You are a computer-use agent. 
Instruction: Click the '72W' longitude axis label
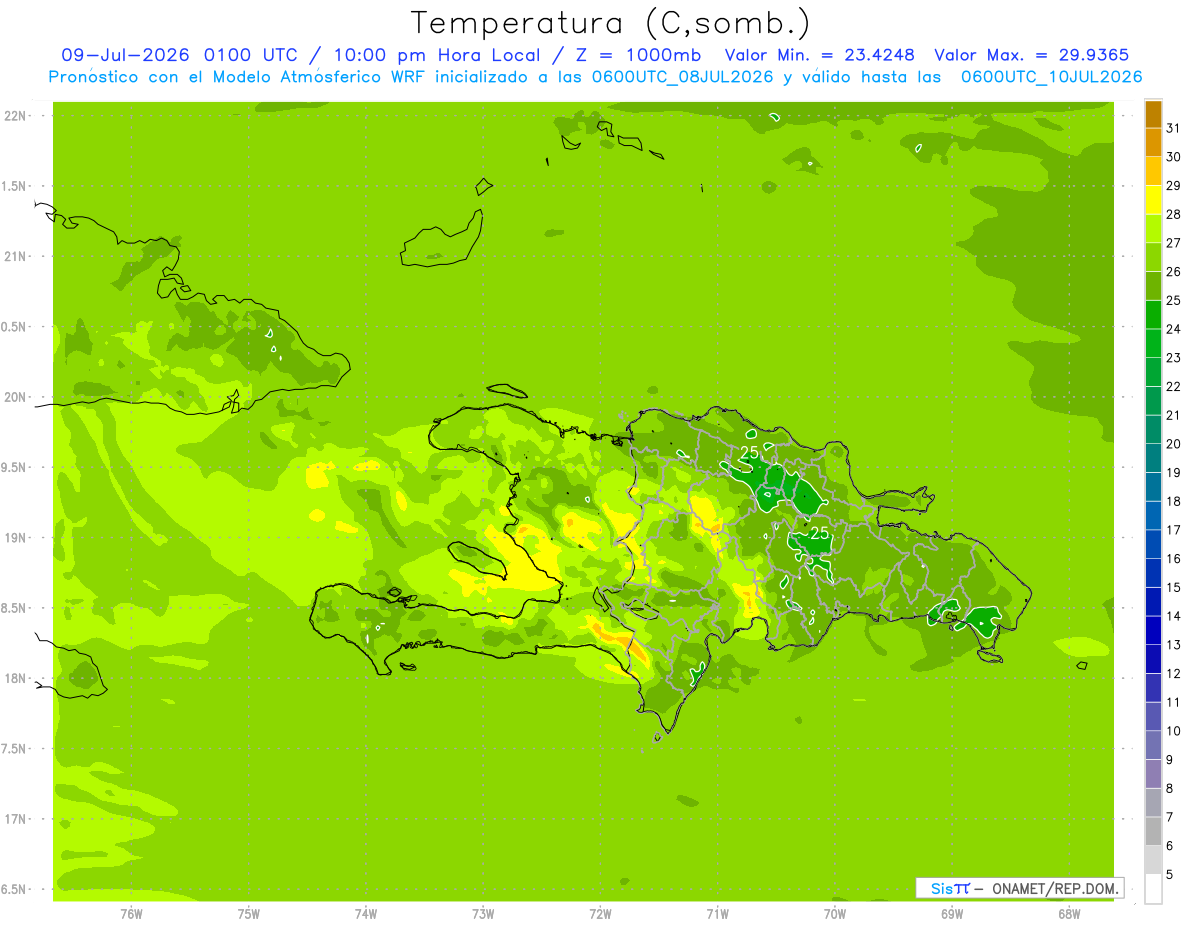[x=600, y=914]
